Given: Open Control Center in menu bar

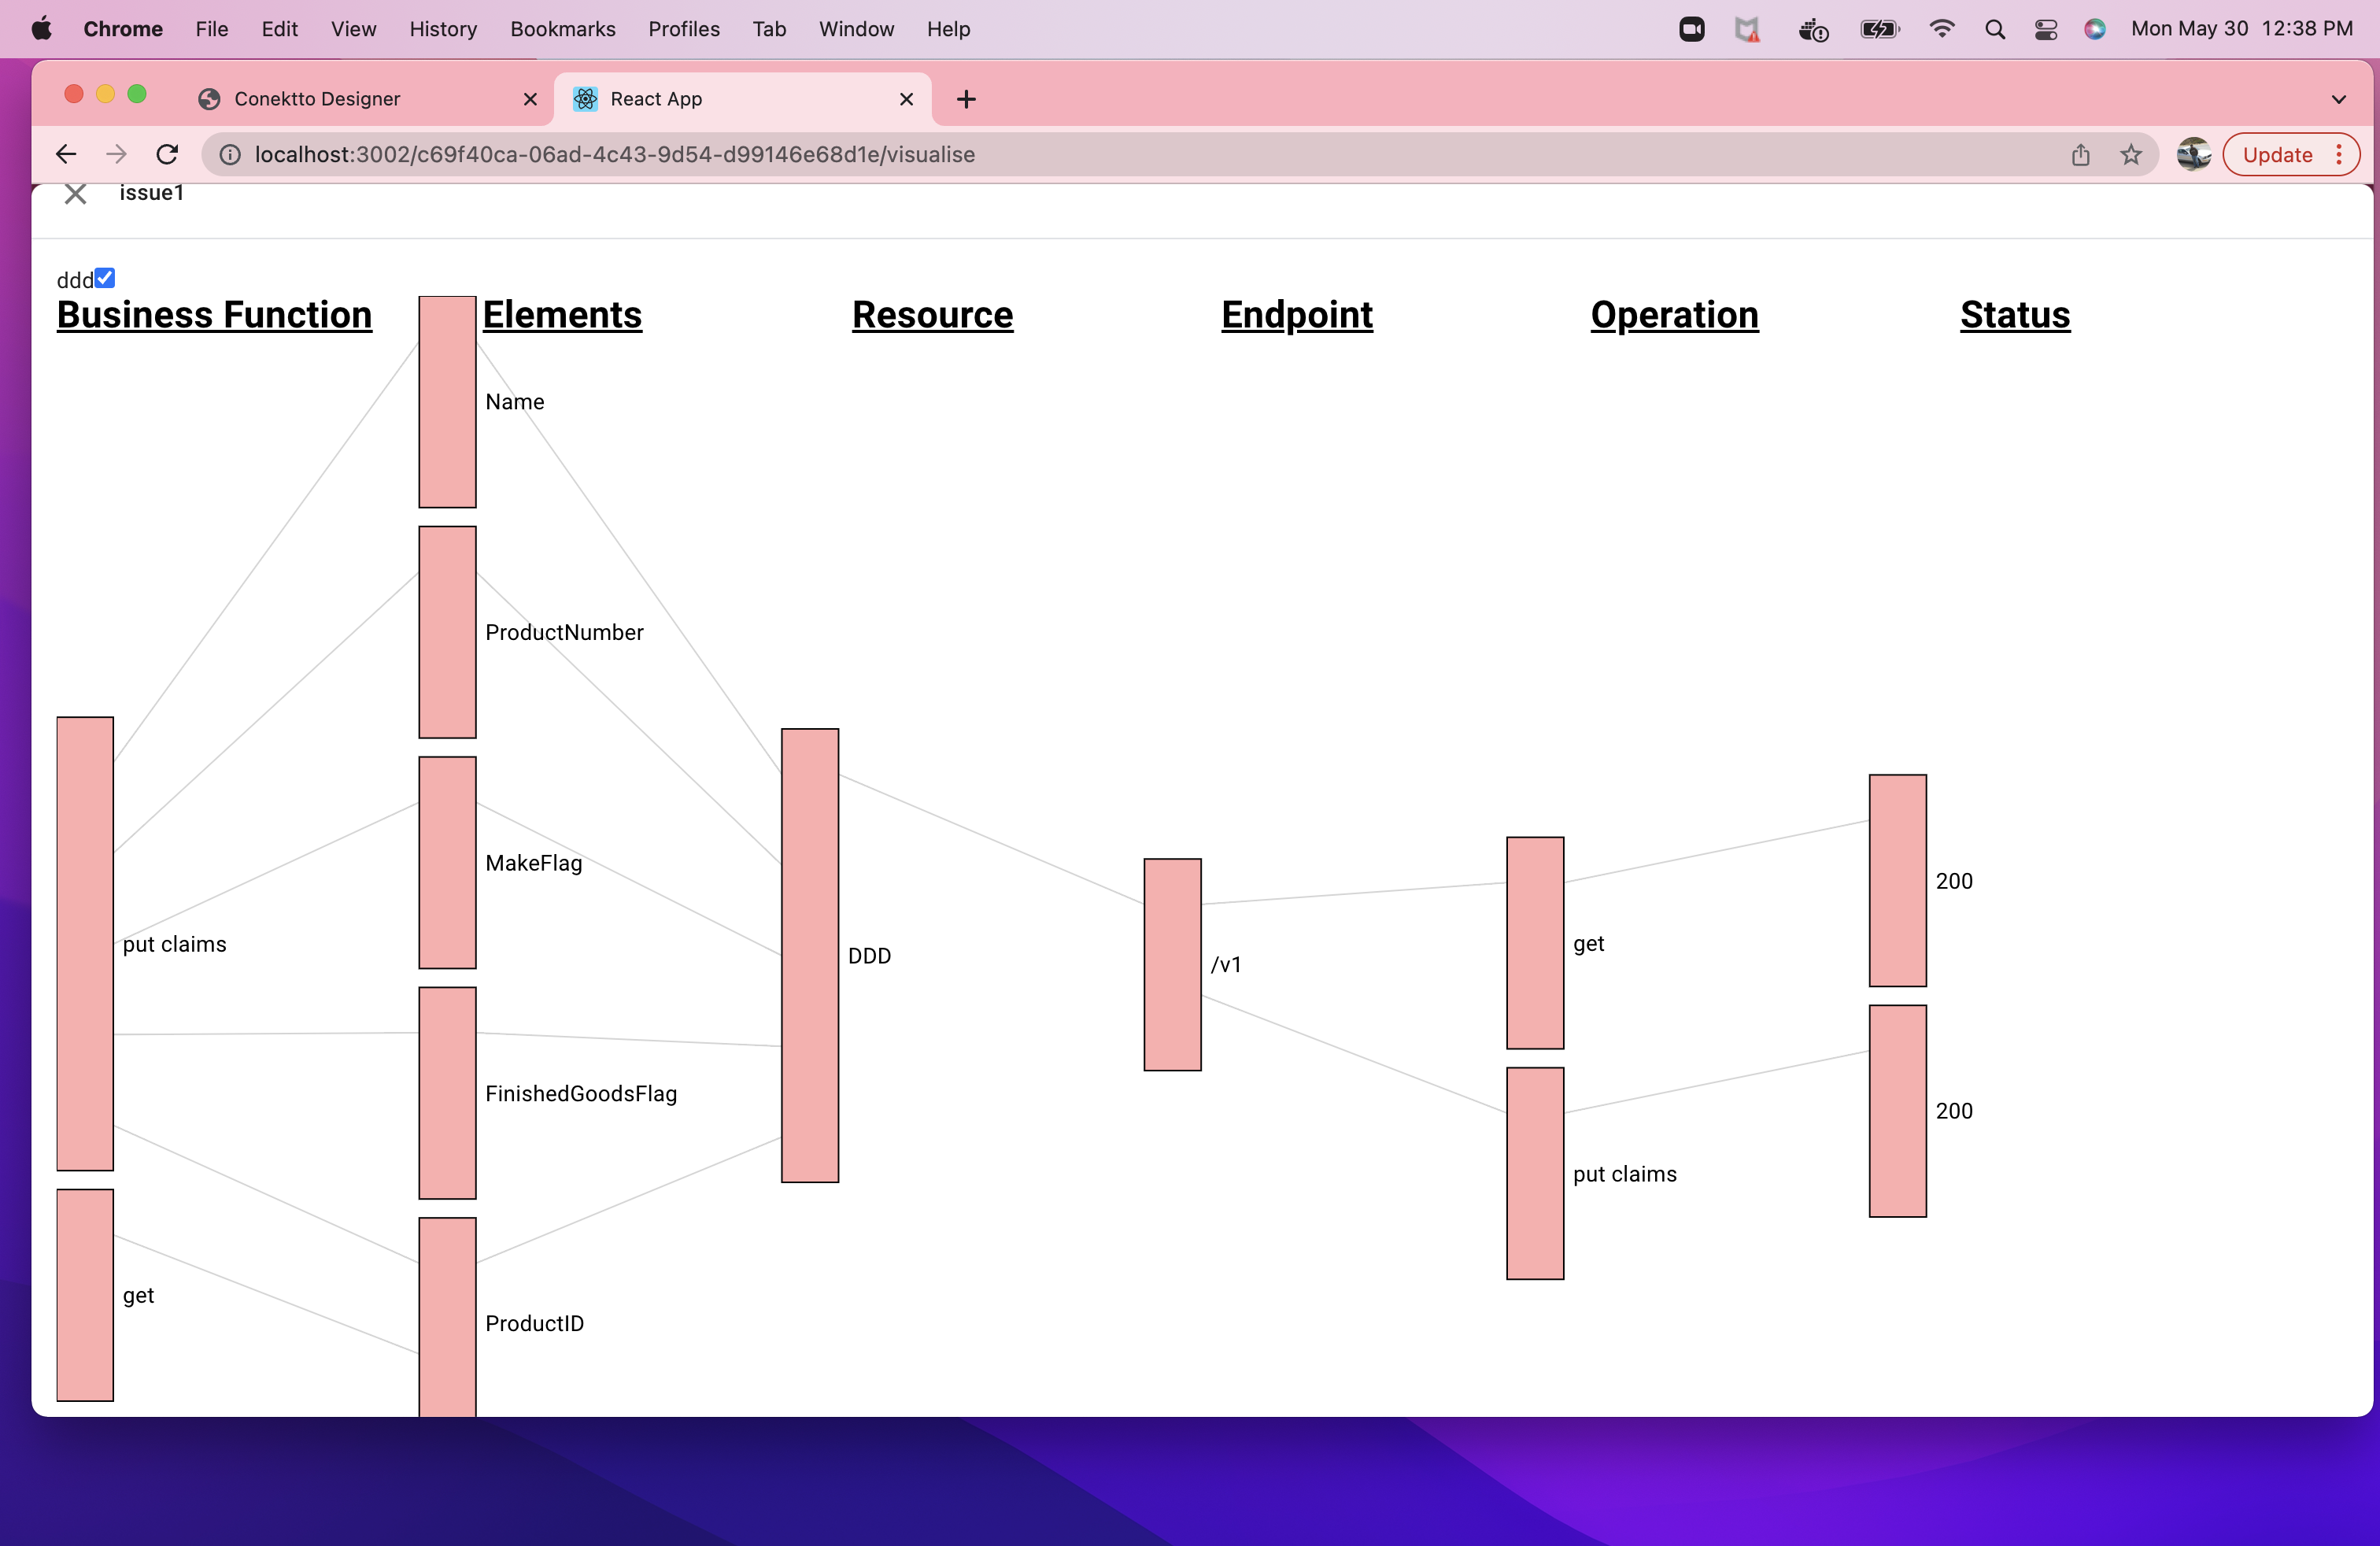Looking at the screenshot, I should pyautogui.click(x=2045, y=29).
